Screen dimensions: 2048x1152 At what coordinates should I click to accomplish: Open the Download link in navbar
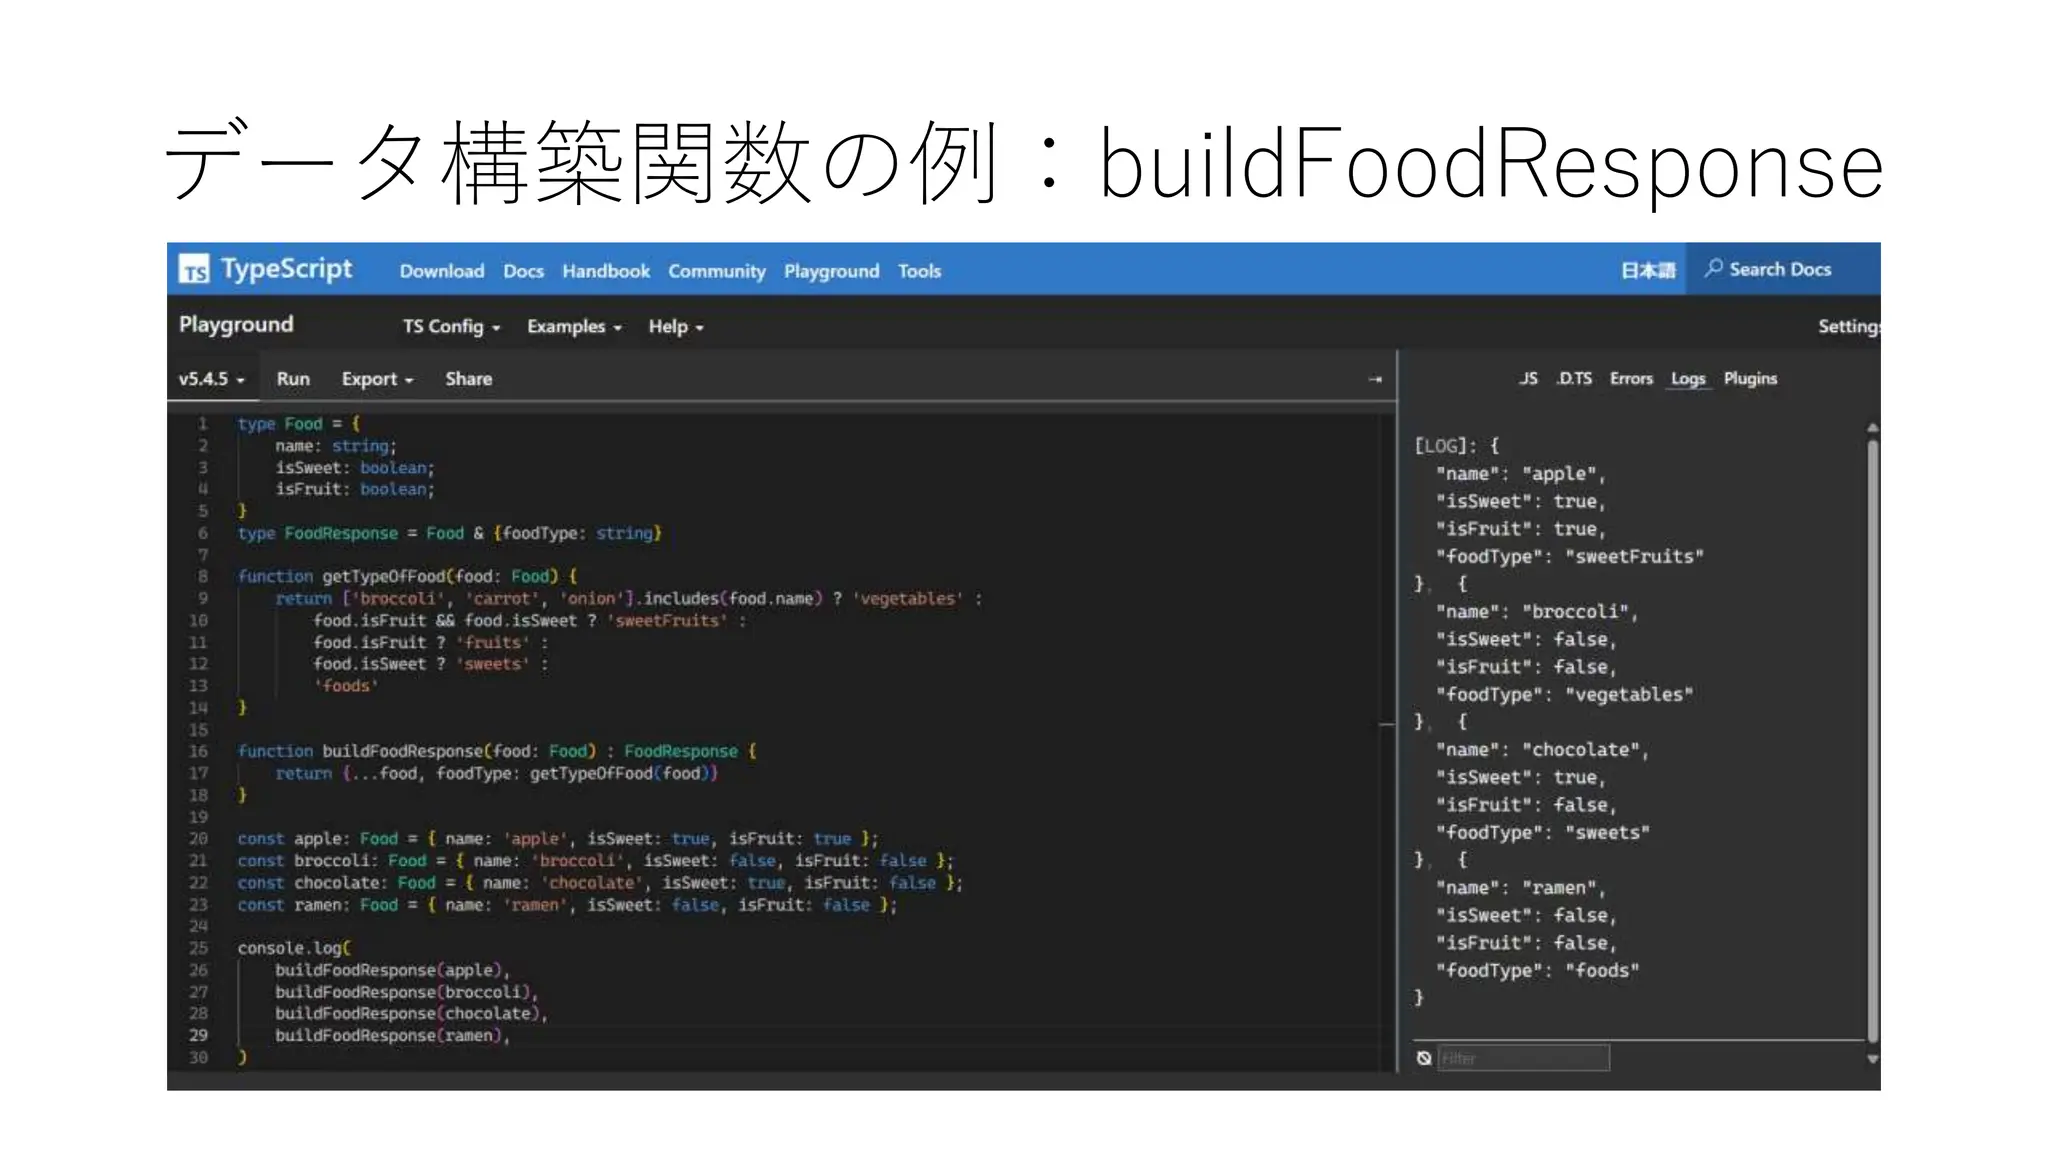click(x=442, y=271)
